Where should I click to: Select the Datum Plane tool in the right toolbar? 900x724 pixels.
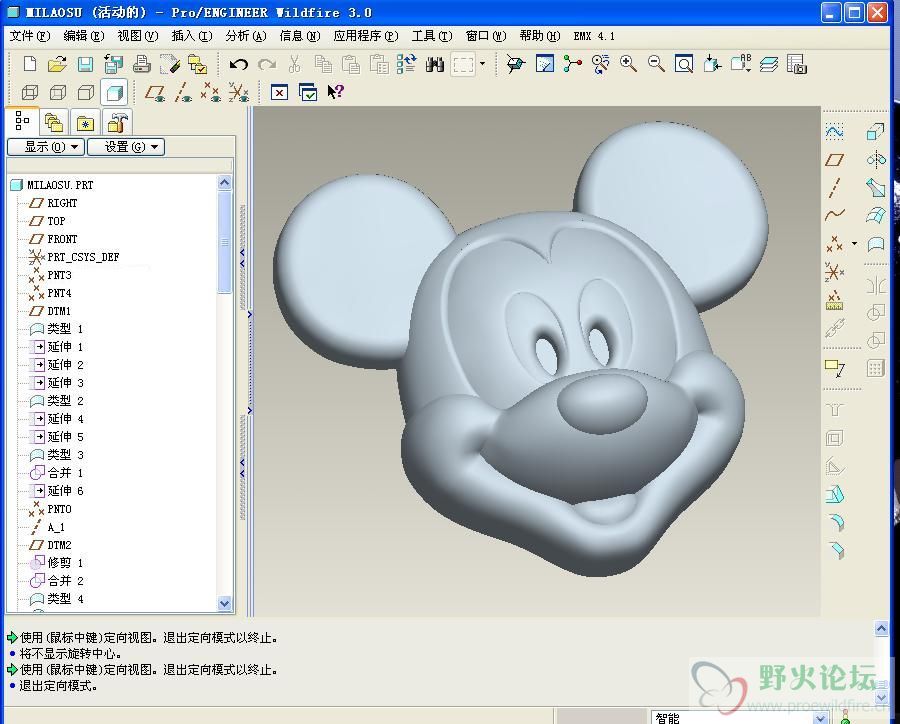click(x=835, y=160)
